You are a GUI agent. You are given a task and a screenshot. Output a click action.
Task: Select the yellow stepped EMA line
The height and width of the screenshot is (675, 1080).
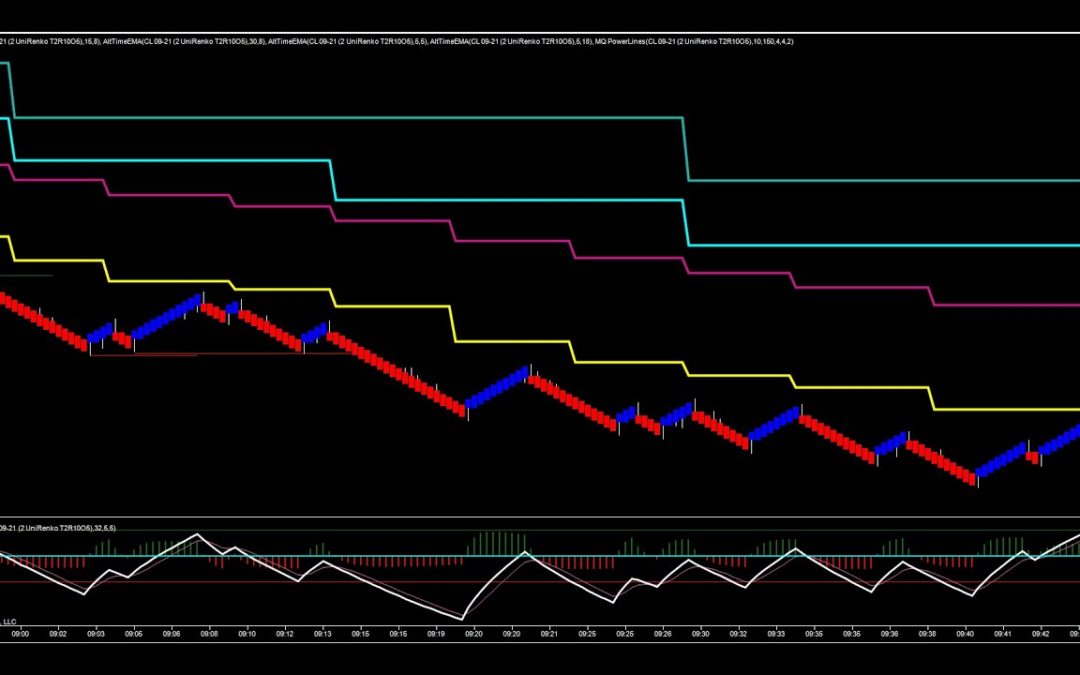pyautogui.click(x=510, y=341)
